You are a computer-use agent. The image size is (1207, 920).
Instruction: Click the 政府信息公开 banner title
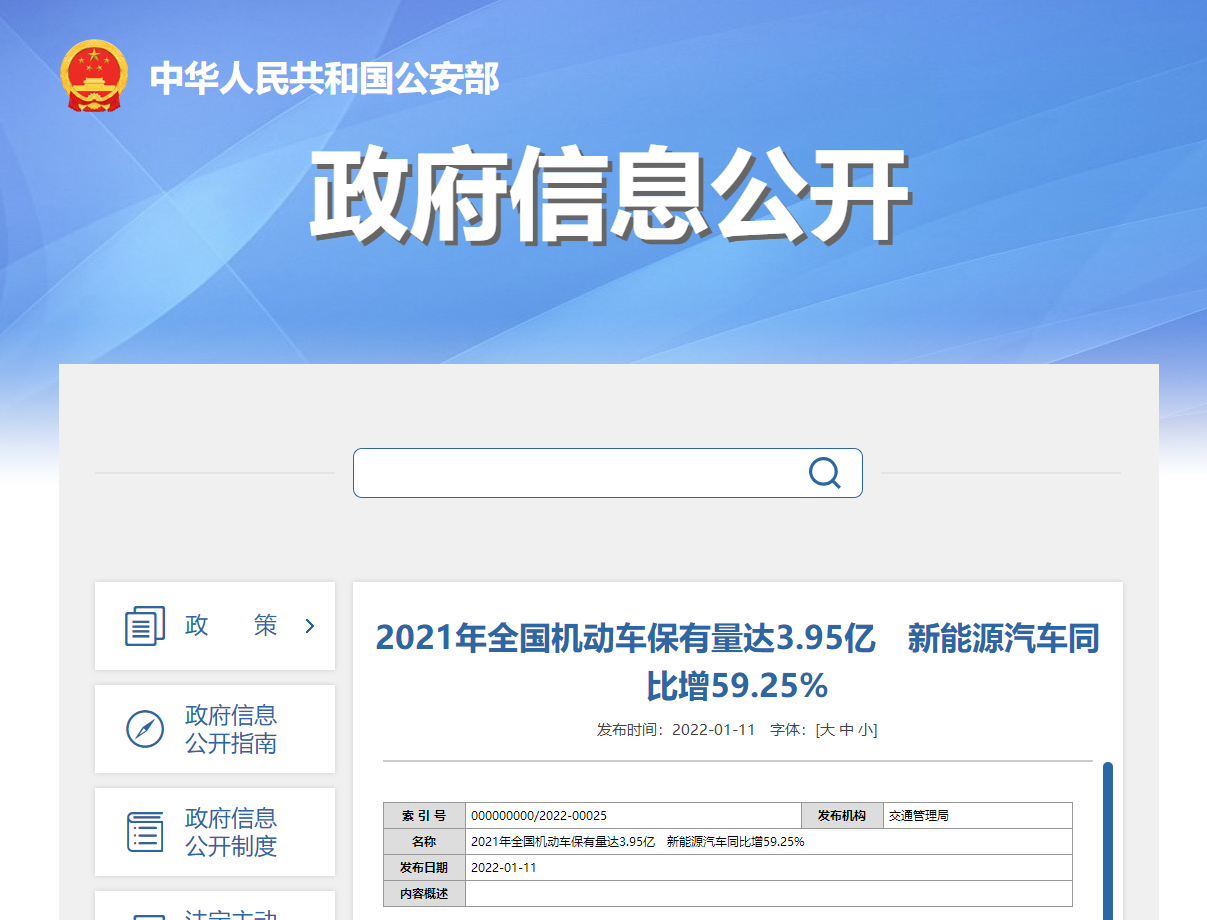click(x=604, y=195)
